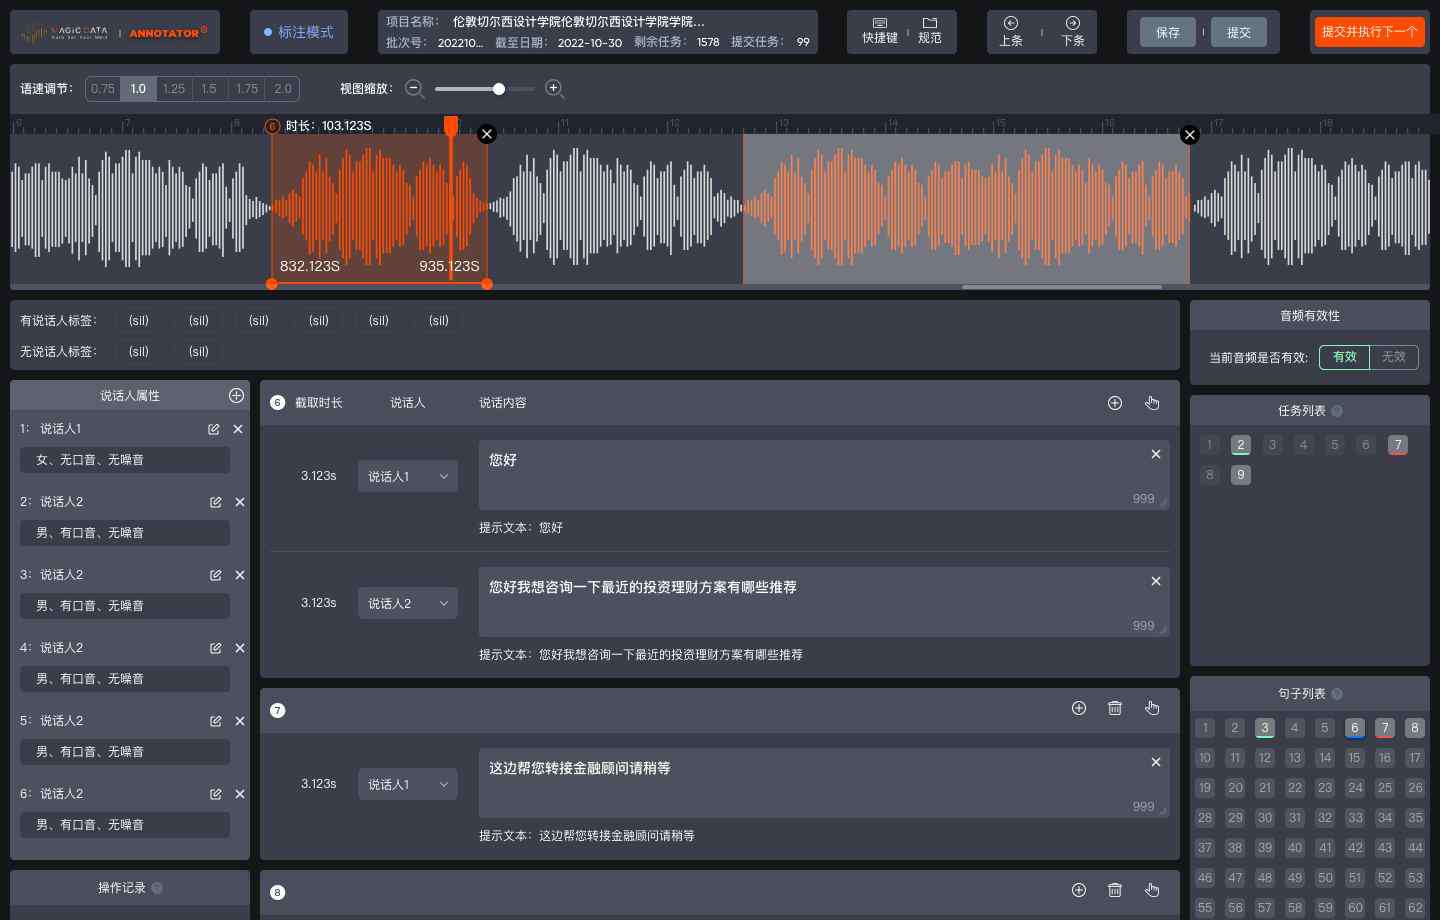Mark audio as invalid (无效)
The height and width of the screenshot is (920, 1440).
[1393, 357]
